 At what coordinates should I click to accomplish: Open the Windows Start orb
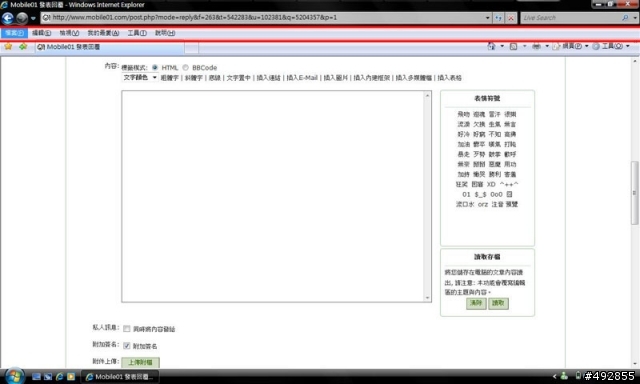click(14, 376)
